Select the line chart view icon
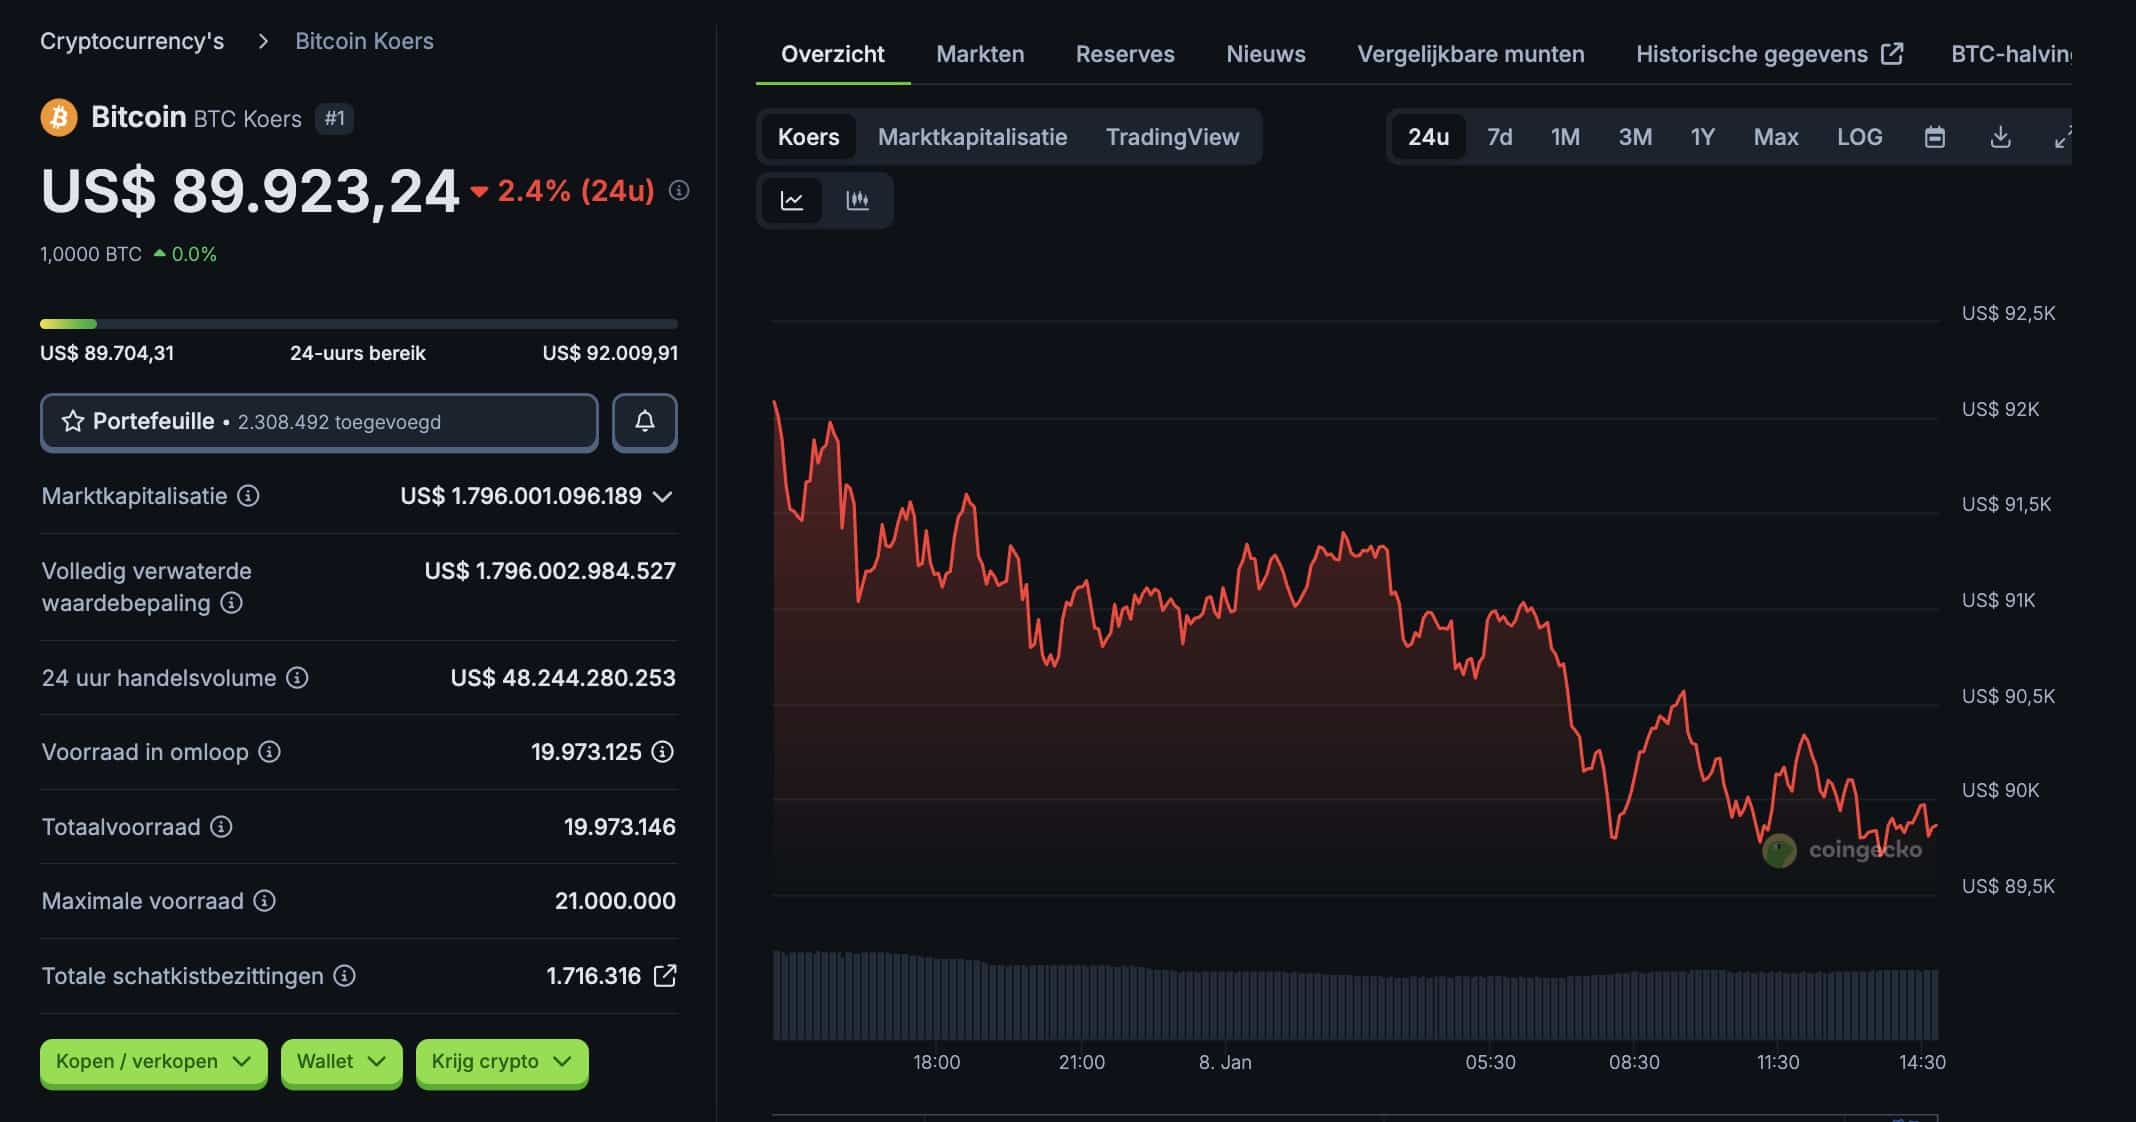This screenshot has height=1122, width=2136. tap(791, 200)
